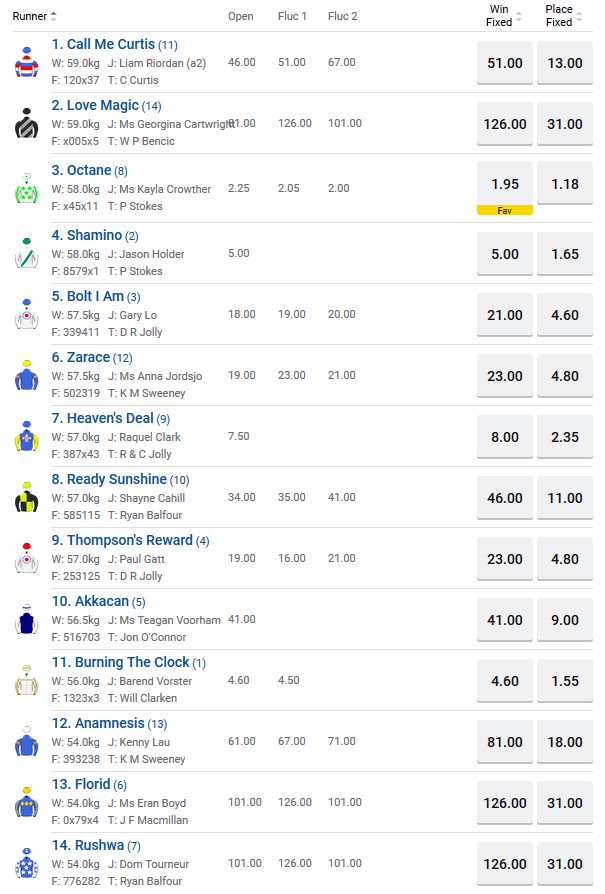Open Anamnesis runner name link
This screenshot has width=605, height=894.
[98, 723]
